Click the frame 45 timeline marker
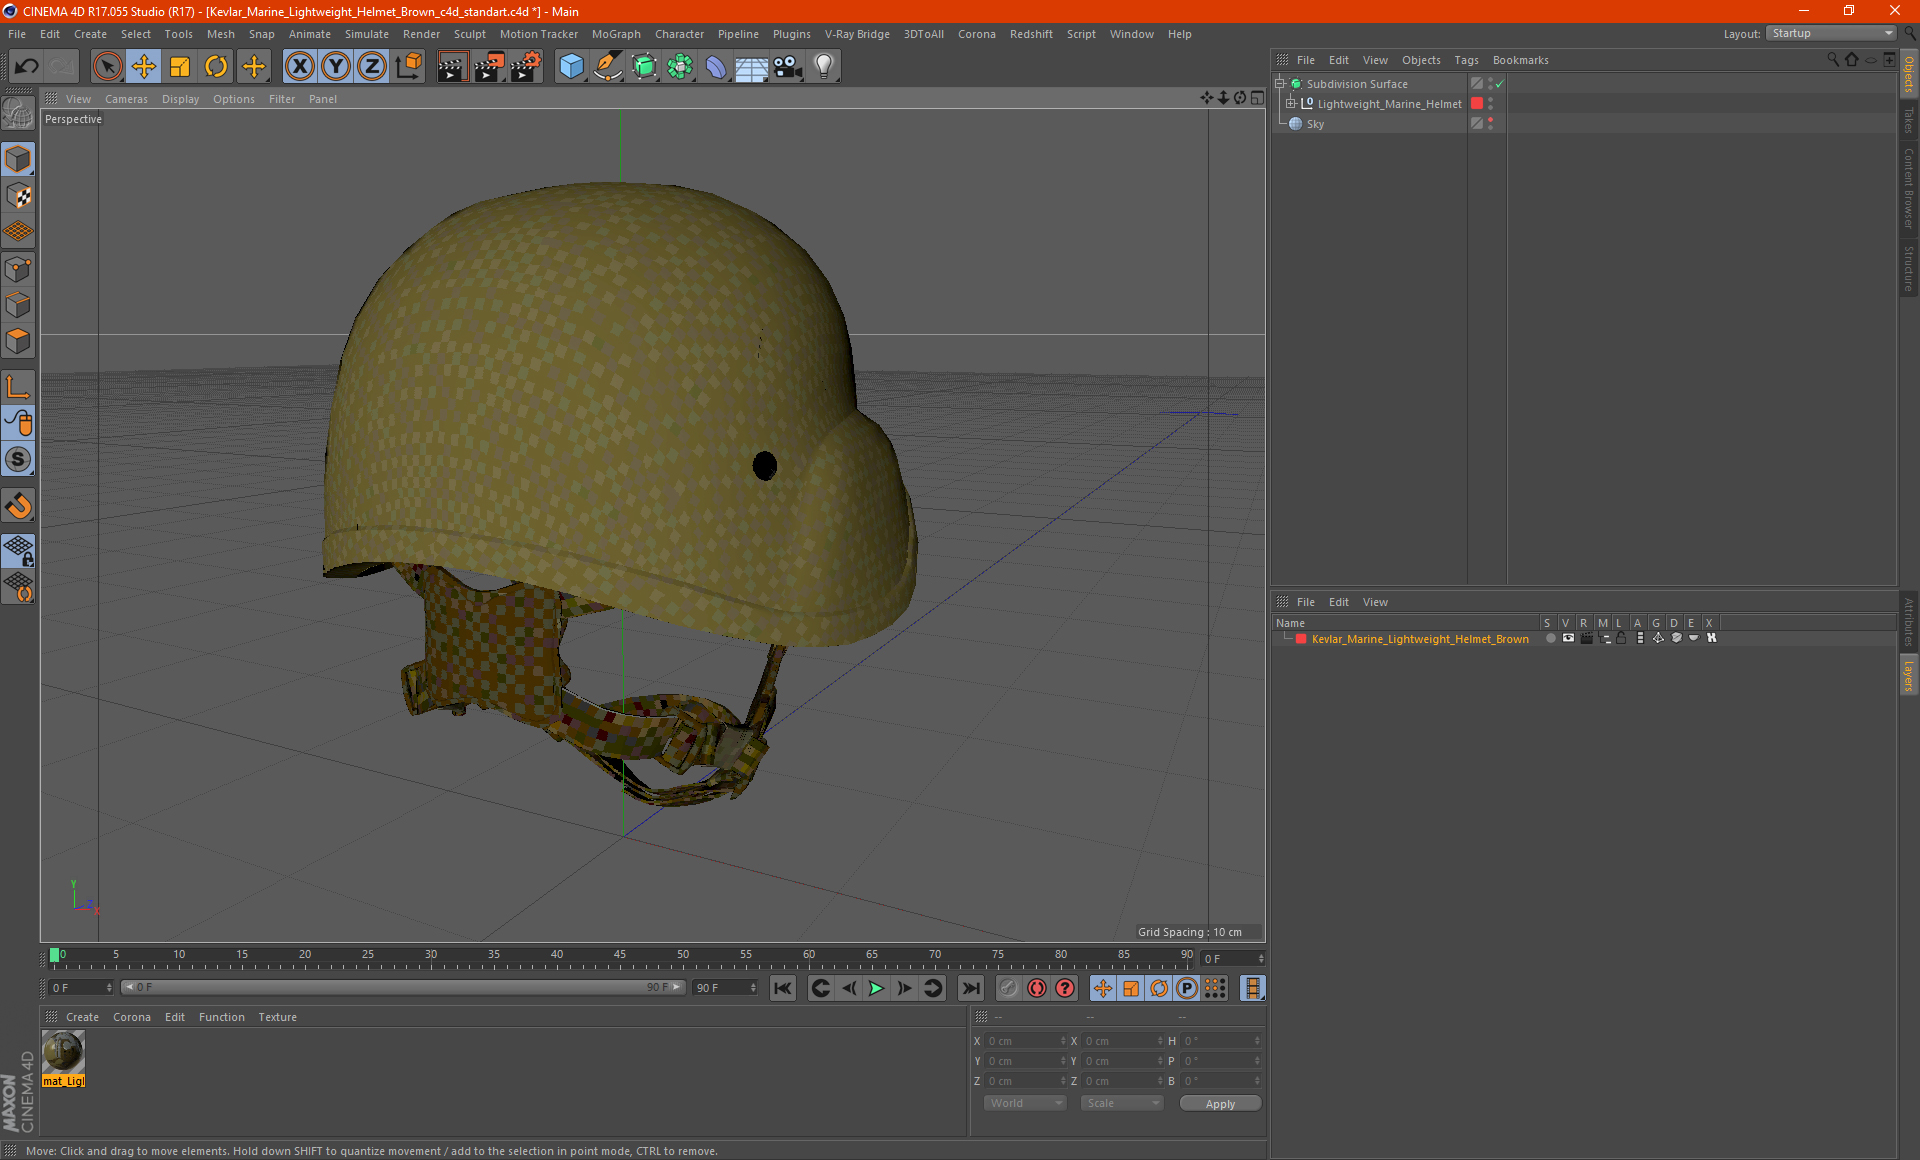1920x1160 pixels. click(x=620, y=956)
